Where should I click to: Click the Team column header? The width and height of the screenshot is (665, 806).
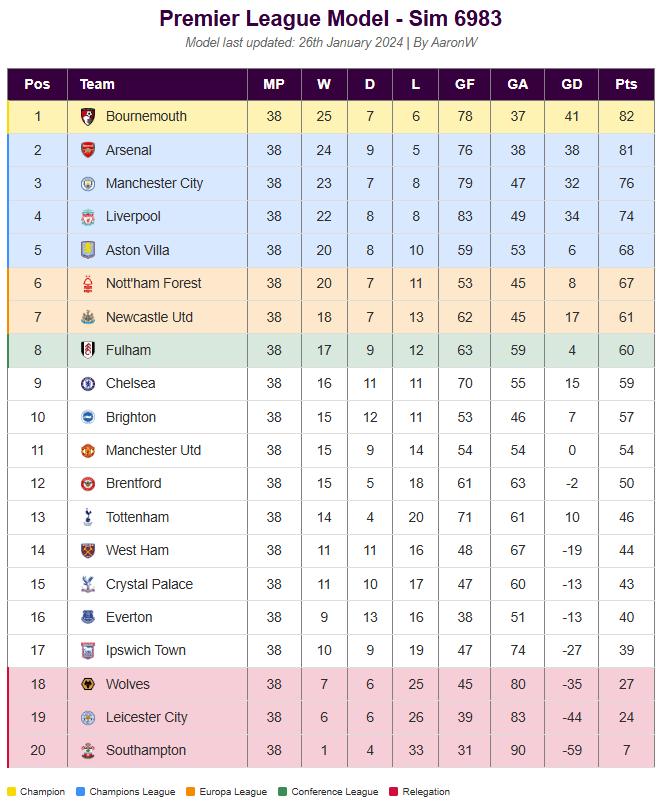[97, 84]
